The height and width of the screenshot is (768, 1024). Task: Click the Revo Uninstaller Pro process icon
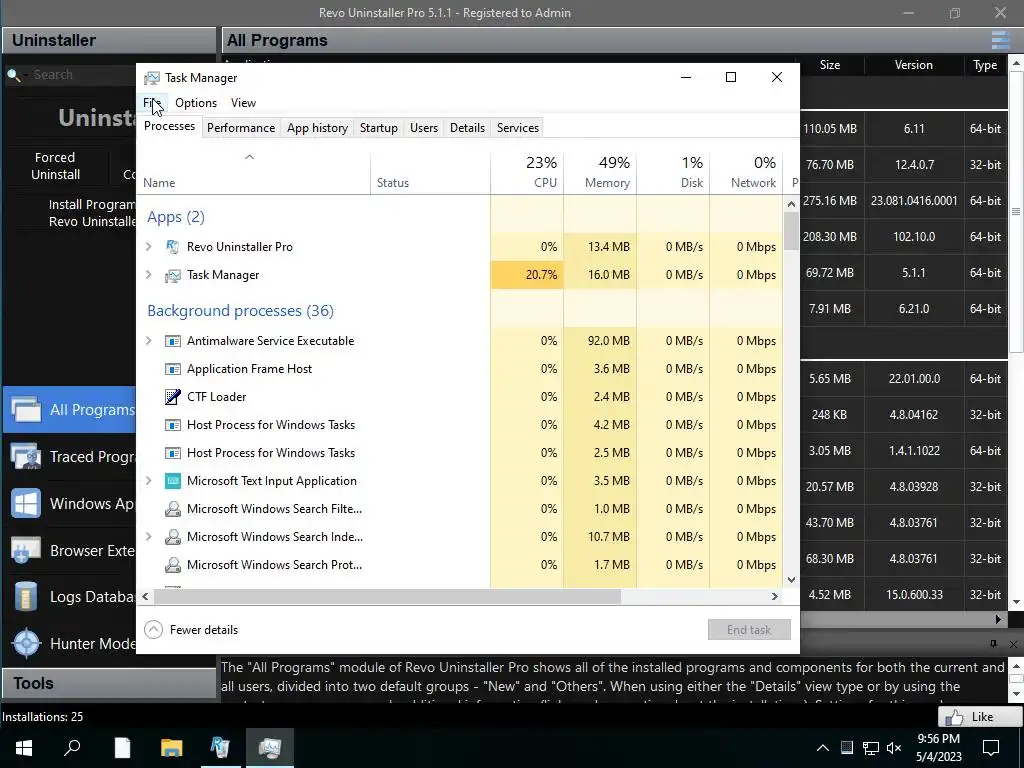172,247
